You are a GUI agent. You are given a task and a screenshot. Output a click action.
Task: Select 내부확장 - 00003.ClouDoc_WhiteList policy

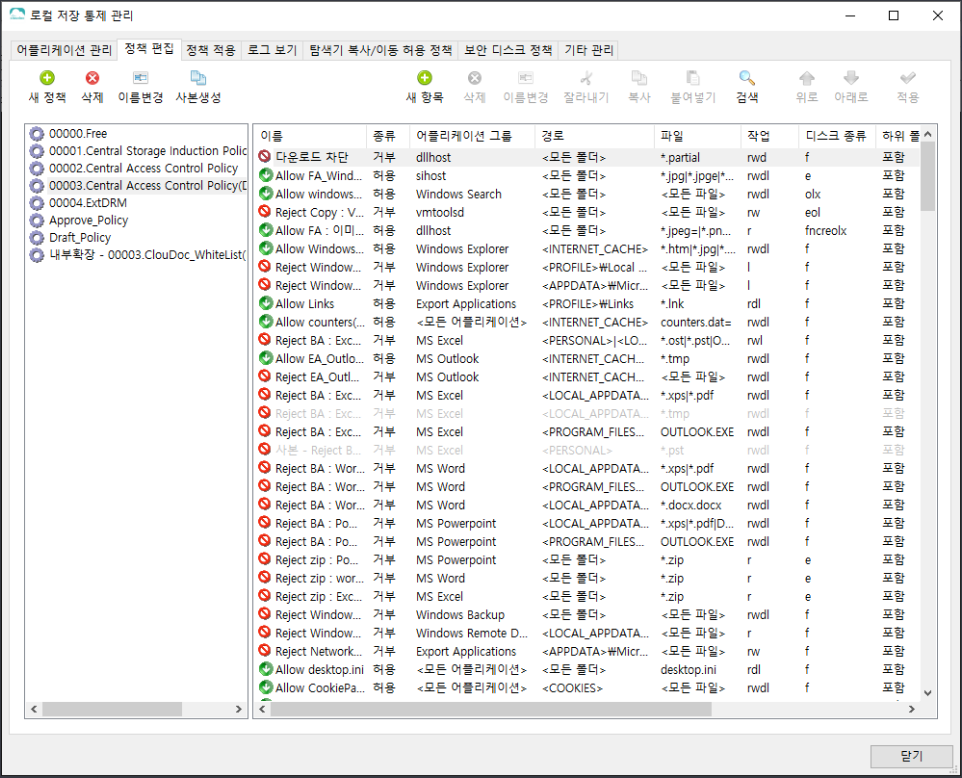pyautogui.click(x=147, y=255)
